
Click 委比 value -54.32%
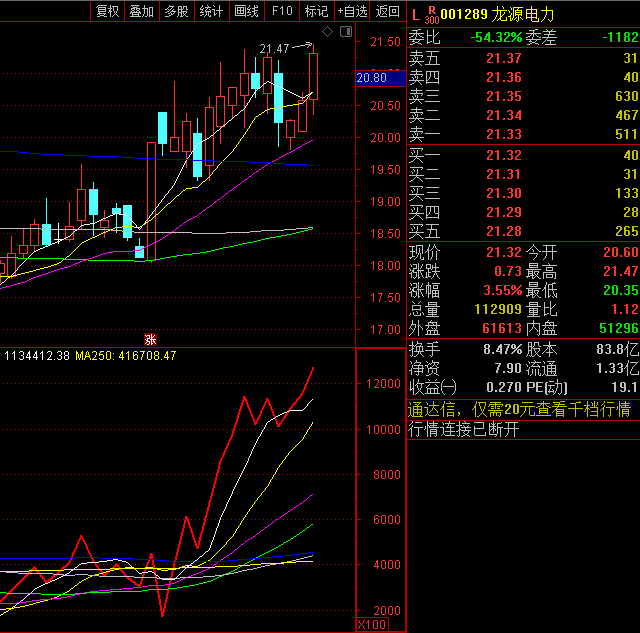tap(496, 38)
